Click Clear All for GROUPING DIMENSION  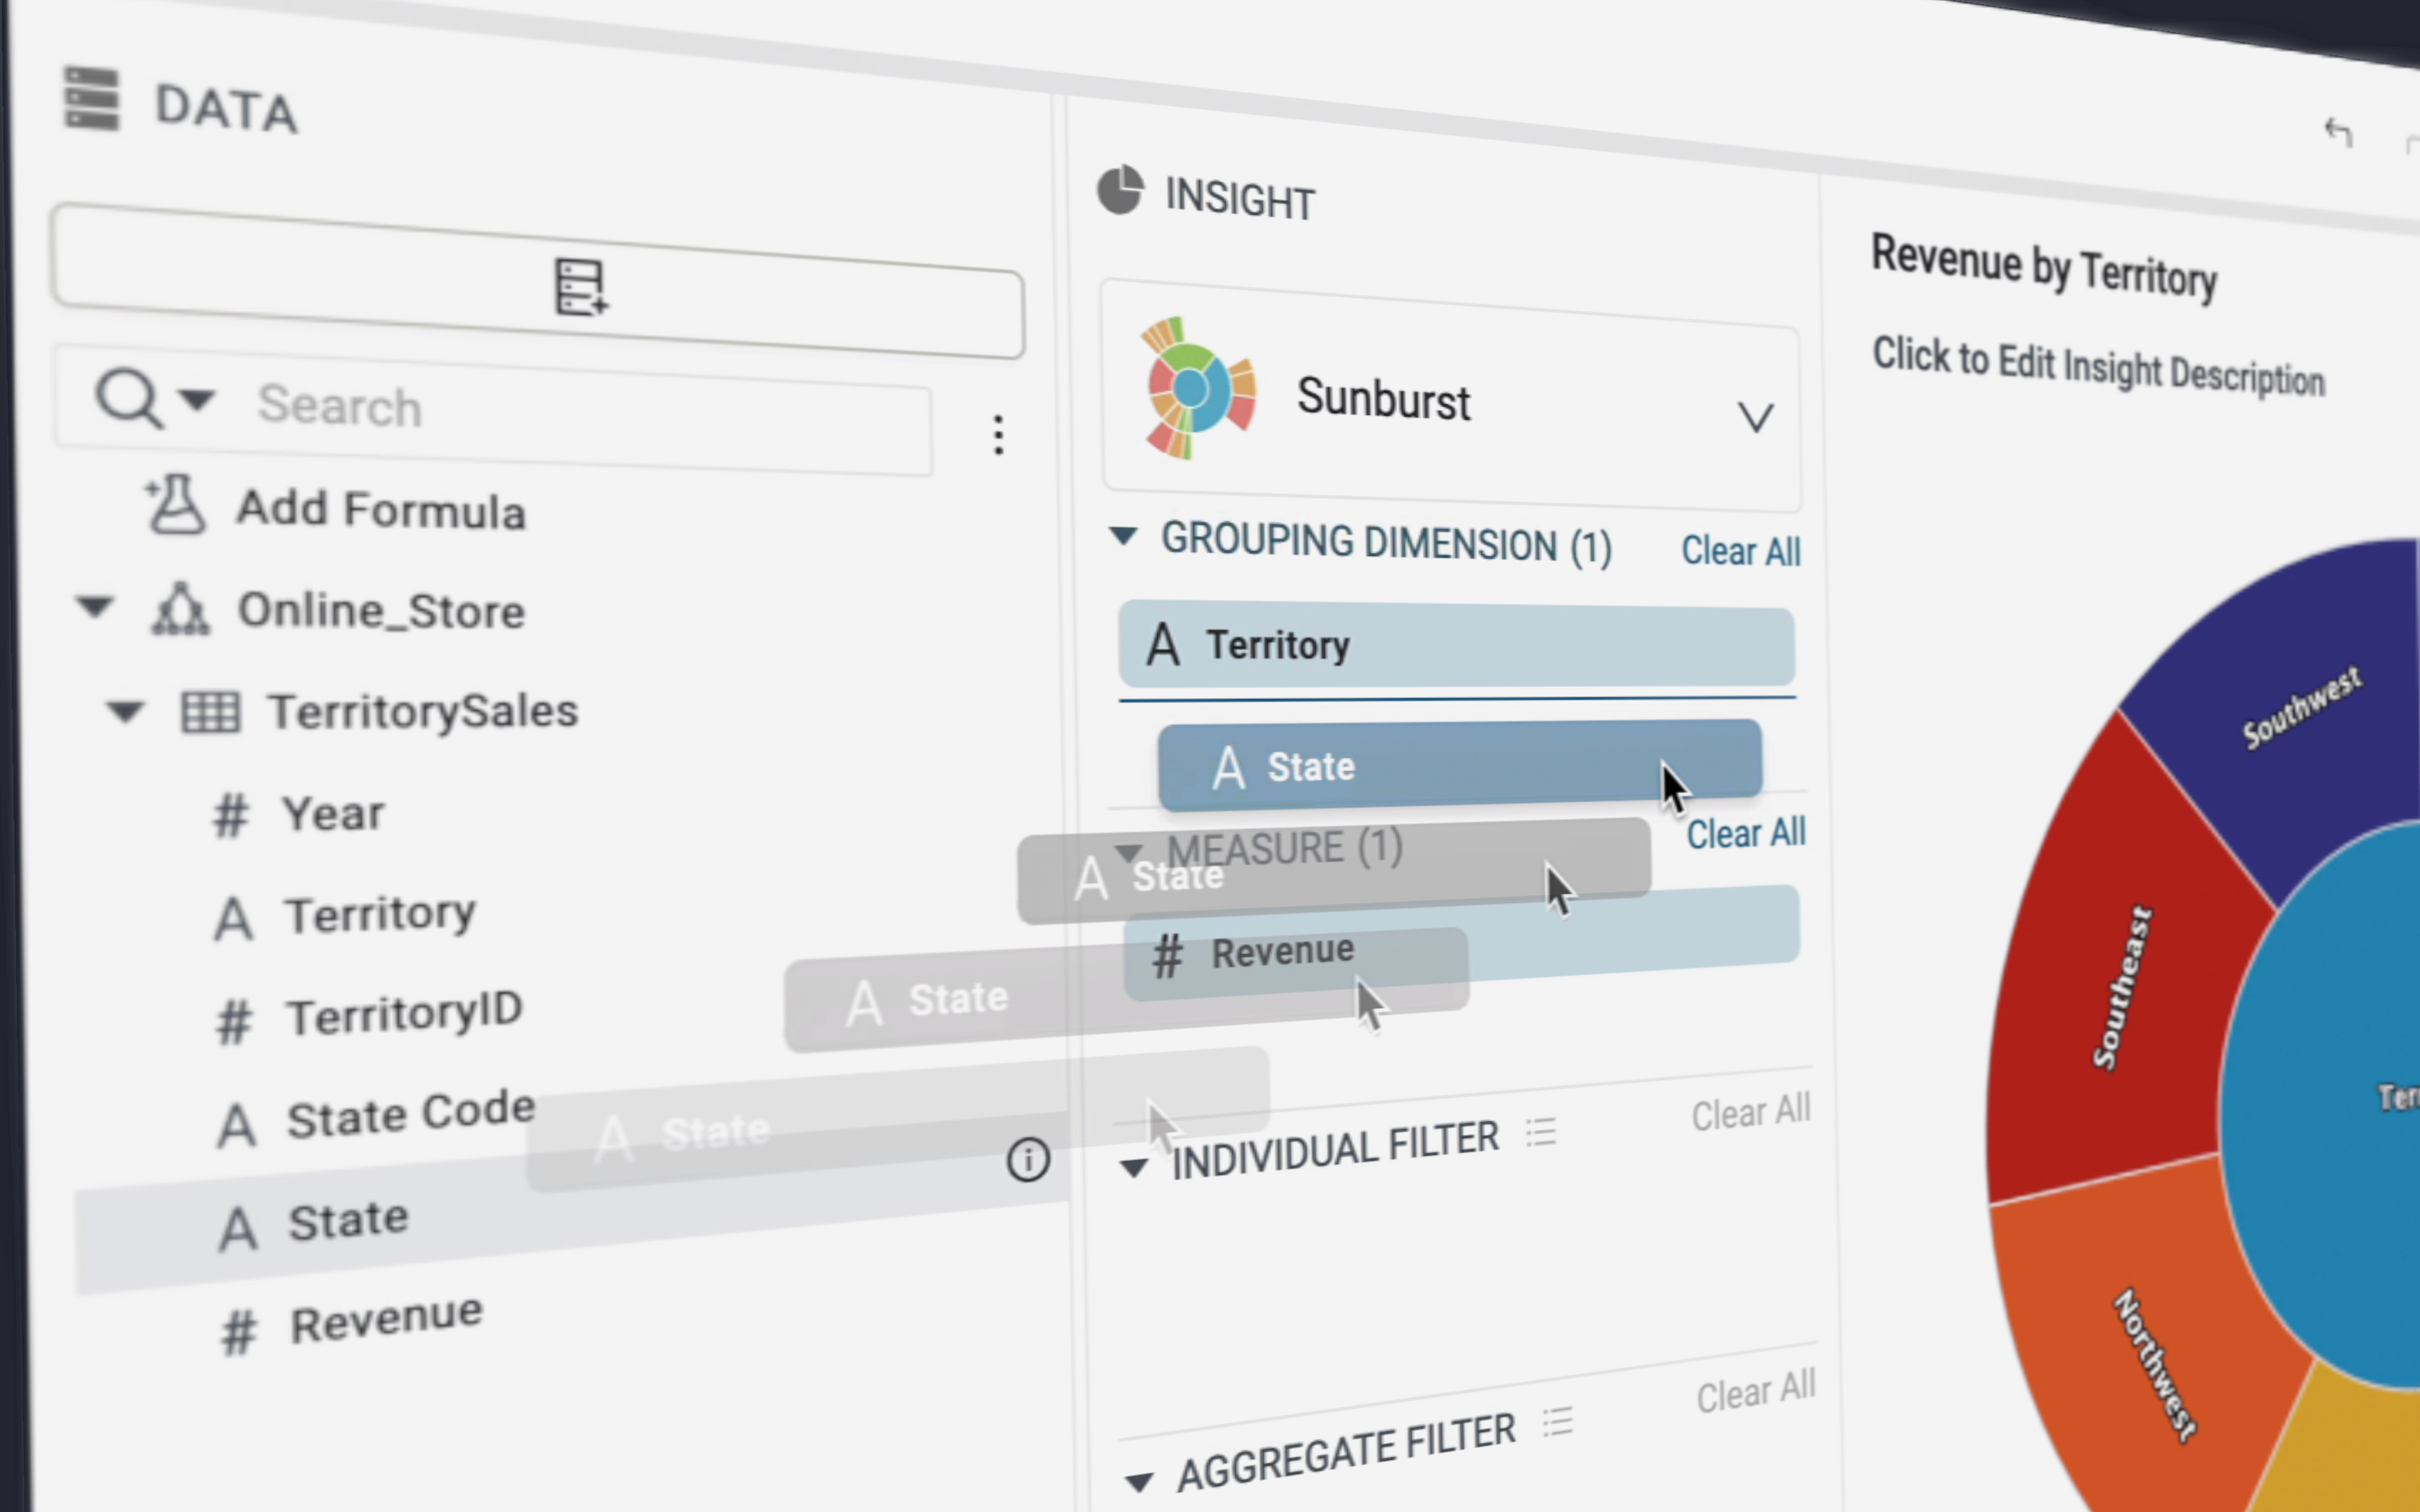point(1740,549)
